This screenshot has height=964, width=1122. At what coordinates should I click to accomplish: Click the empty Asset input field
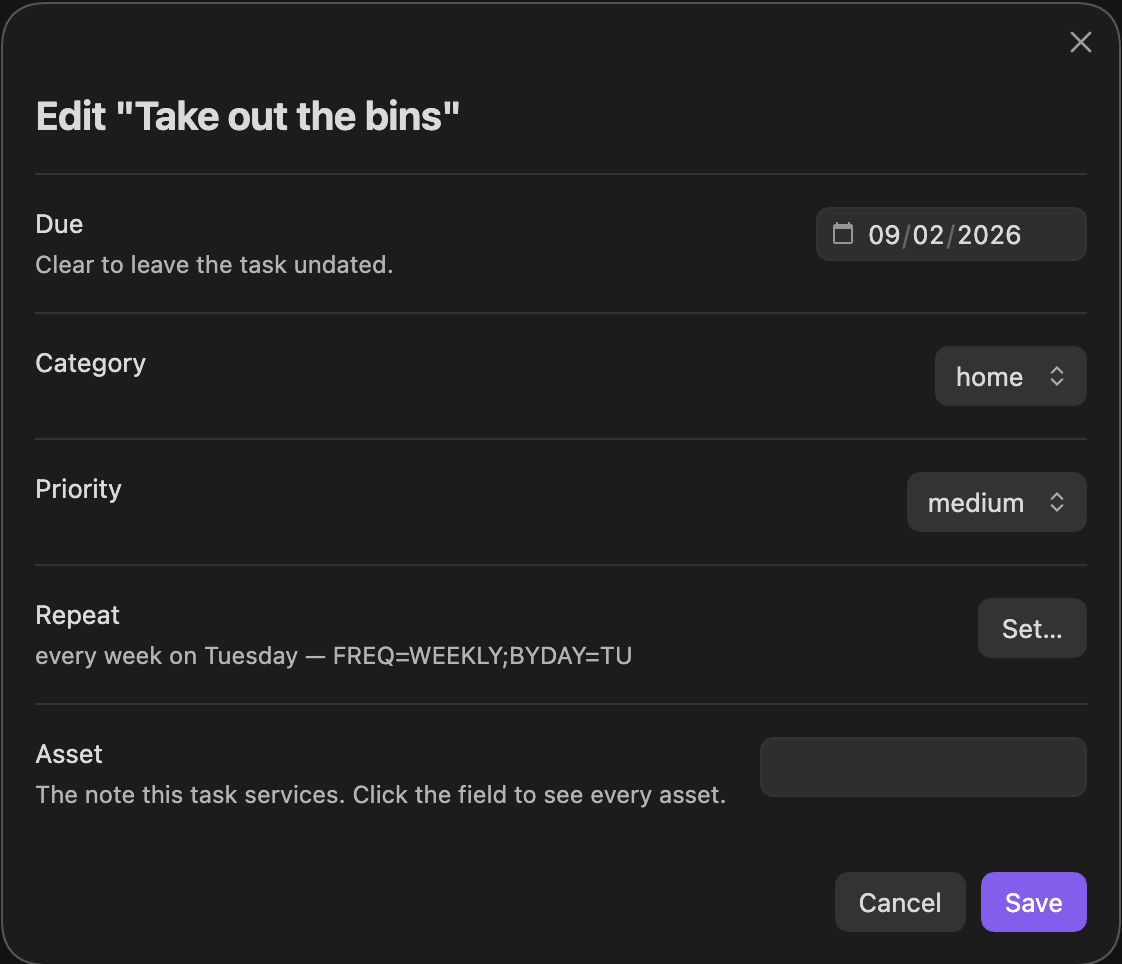coord(923,767)
